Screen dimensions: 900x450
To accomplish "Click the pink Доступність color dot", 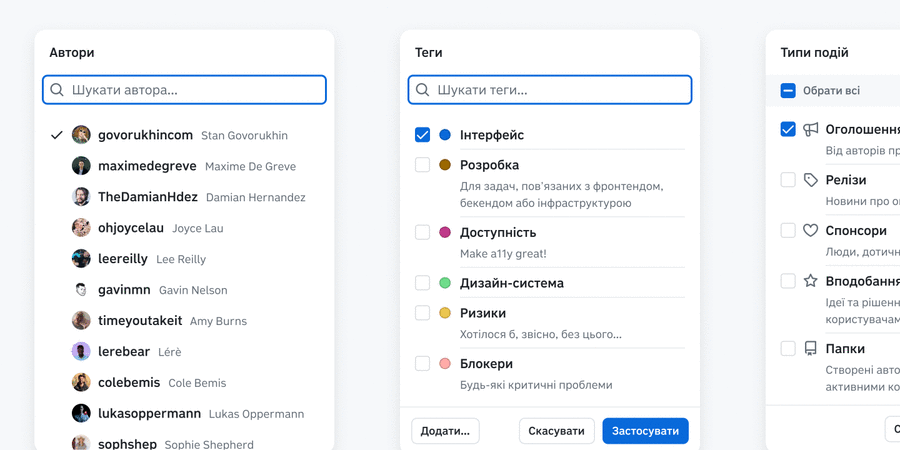I will click(445, 233).
